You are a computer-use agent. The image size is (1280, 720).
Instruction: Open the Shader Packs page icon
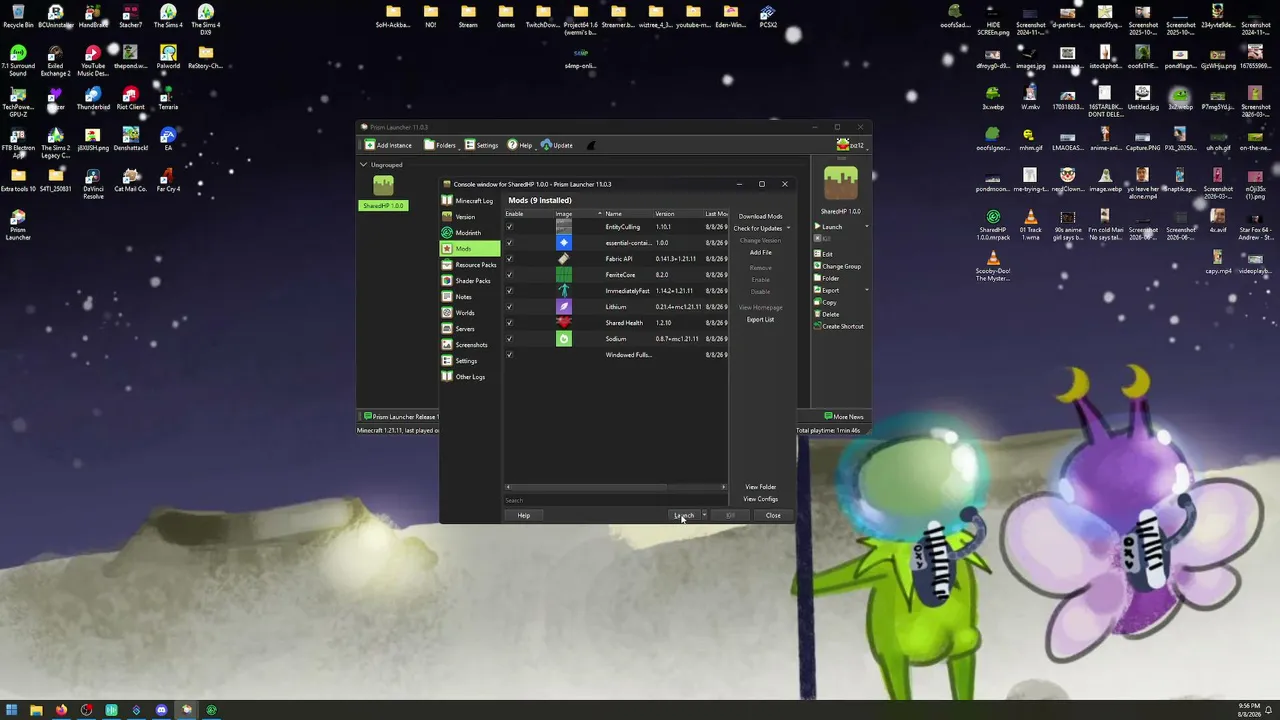tap(447, 281)
